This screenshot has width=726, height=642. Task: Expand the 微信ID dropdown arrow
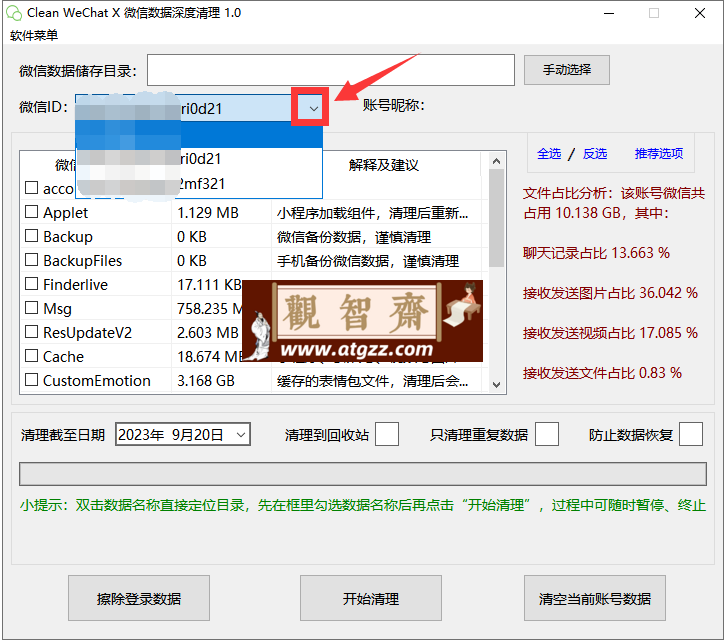click(313, 108)
